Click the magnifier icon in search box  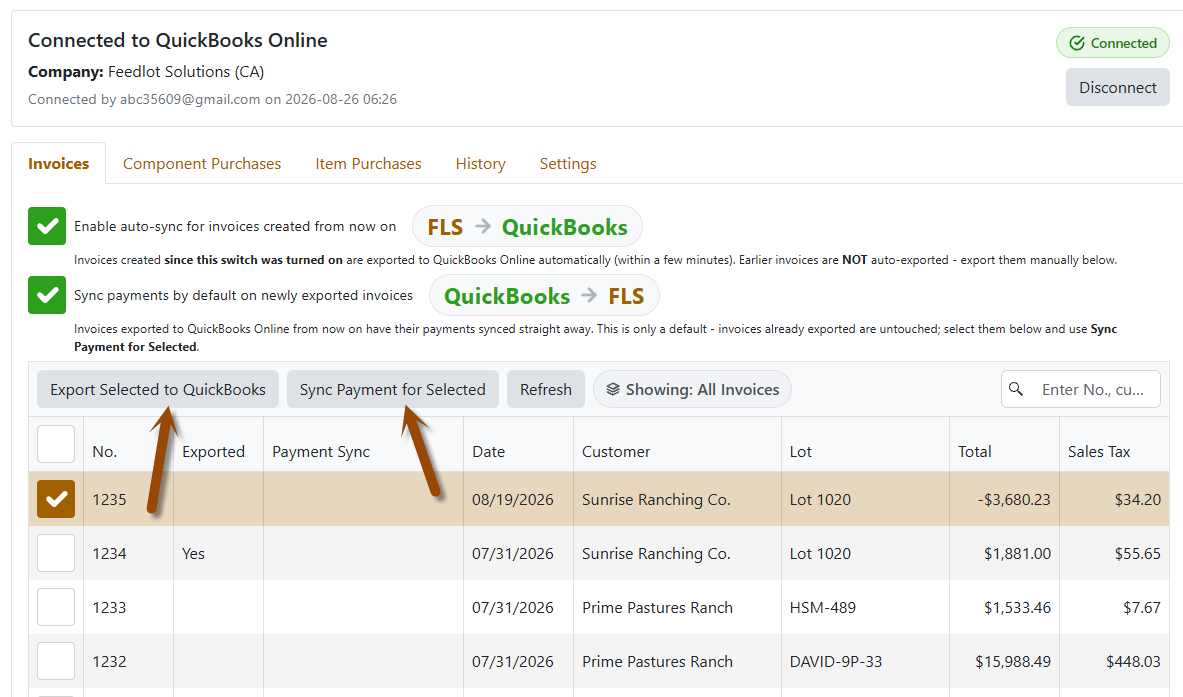pyautogui.click(x=1016, y=388)
